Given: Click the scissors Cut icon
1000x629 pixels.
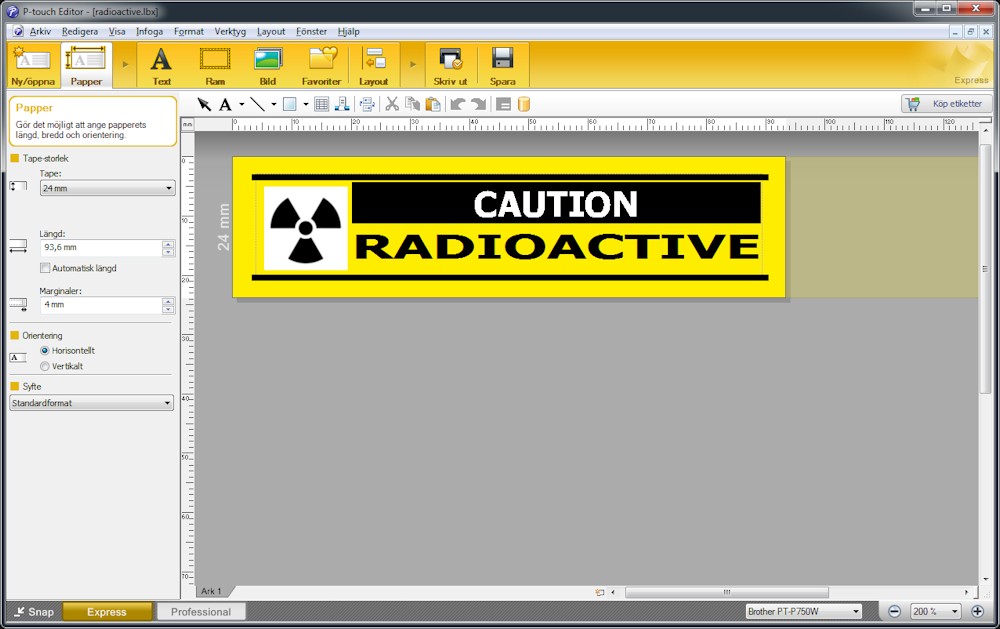Looking at the screenshot, I should [392, 104].
